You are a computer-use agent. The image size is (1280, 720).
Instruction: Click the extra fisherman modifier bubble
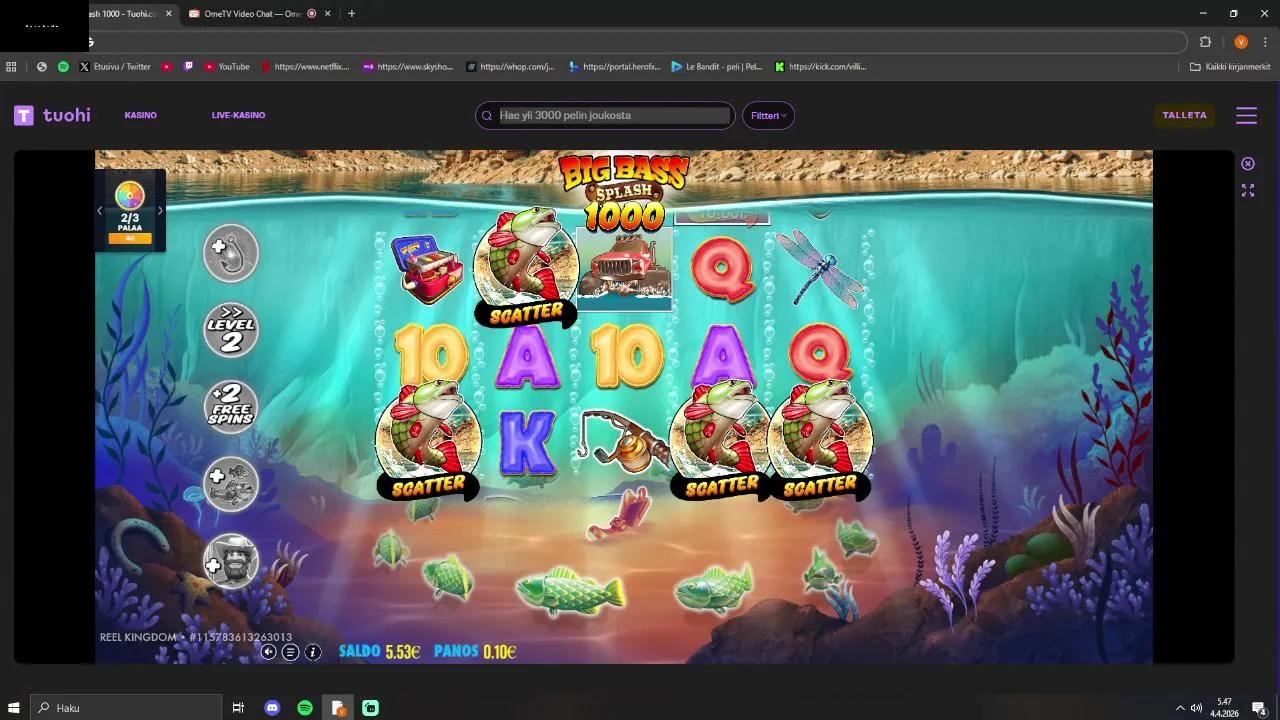231,561
